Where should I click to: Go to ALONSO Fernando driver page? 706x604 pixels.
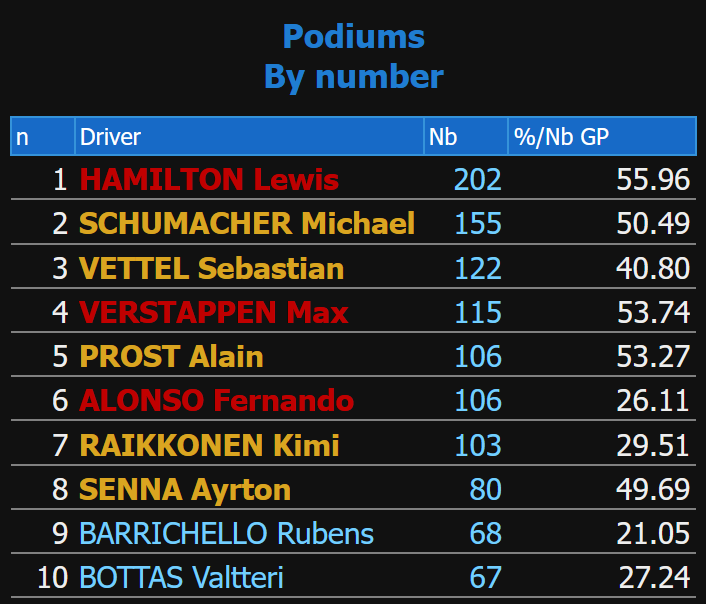(x=216, y=401)
